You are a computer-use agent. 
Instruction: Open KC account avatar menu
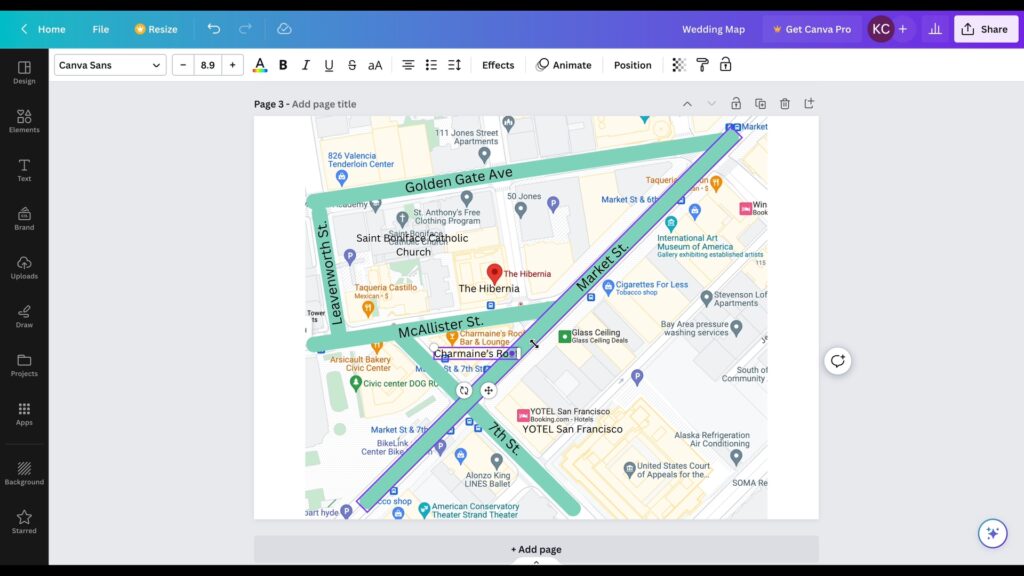881,29
